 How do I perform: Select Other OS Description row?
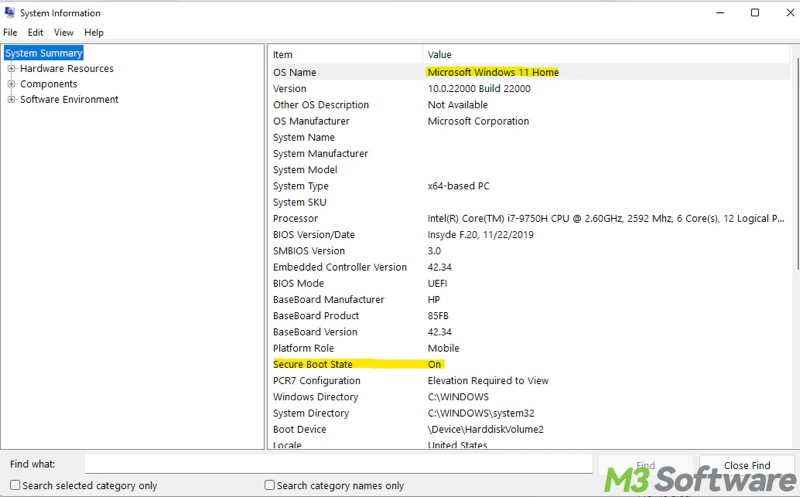click(529, 105)
